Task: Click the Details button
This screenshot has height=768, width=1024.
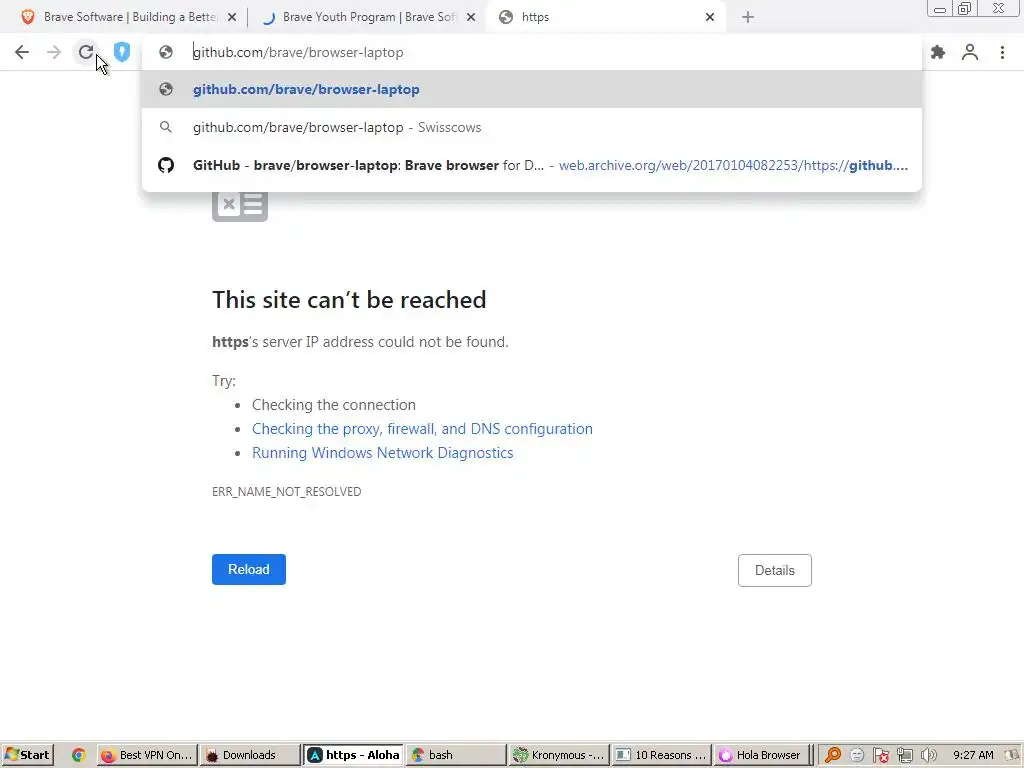Action: (x=775, y=570)
